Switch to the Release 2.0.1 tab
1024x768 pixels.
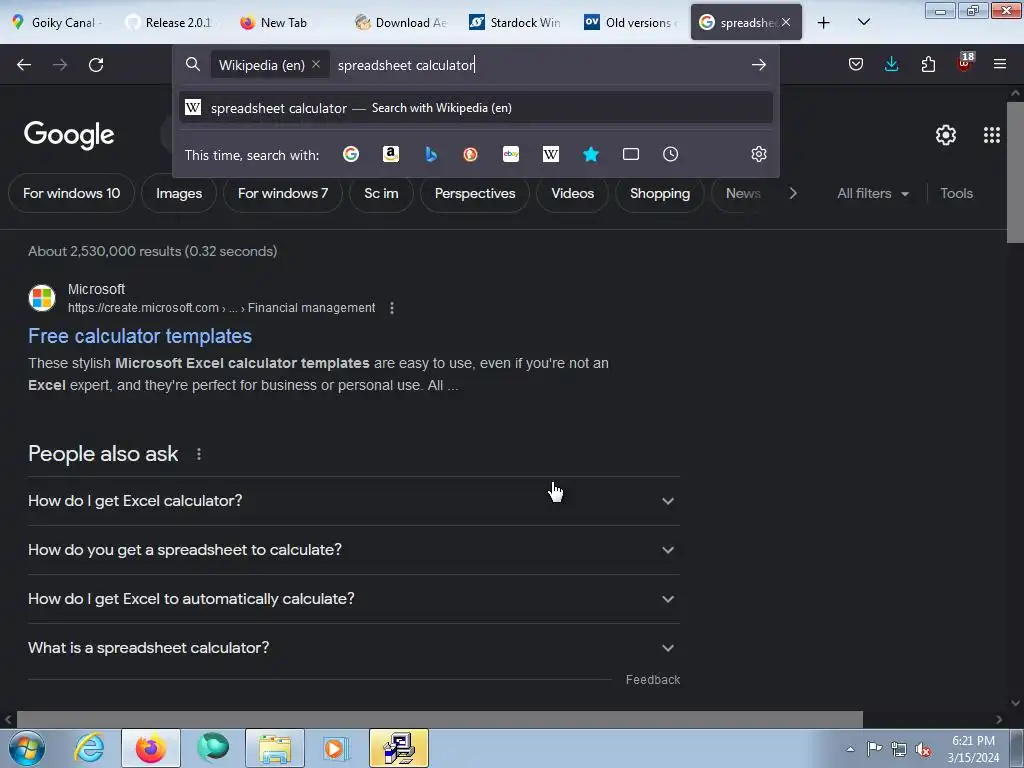[171, 22]
